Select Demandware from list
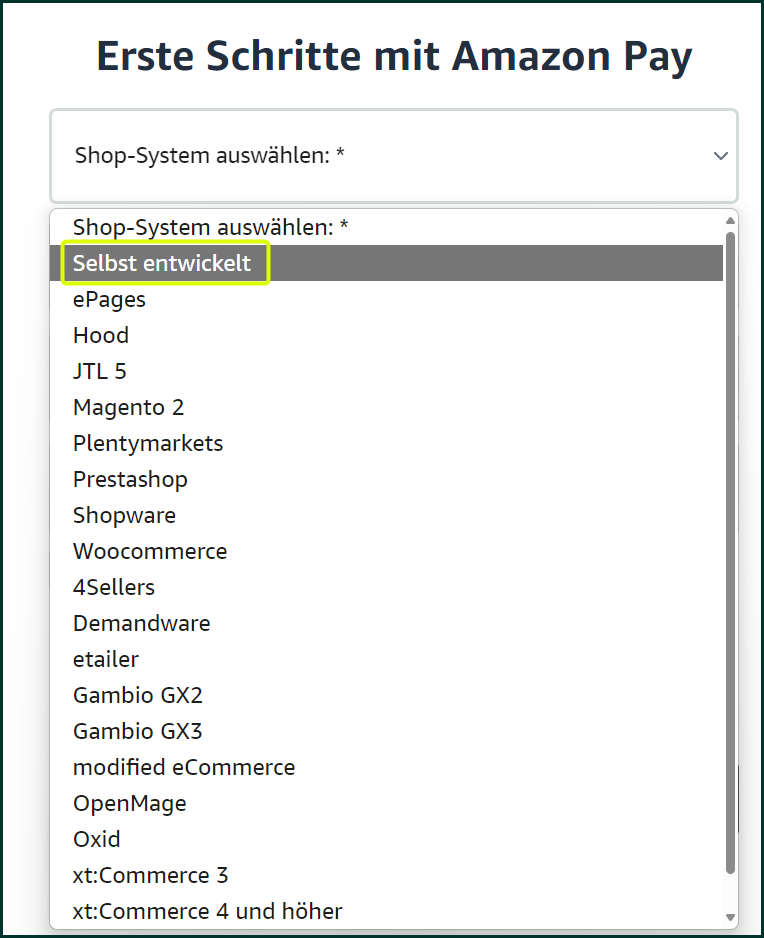Image resolution: width=764 pixels, height=938 pixels. click(386, 623)
